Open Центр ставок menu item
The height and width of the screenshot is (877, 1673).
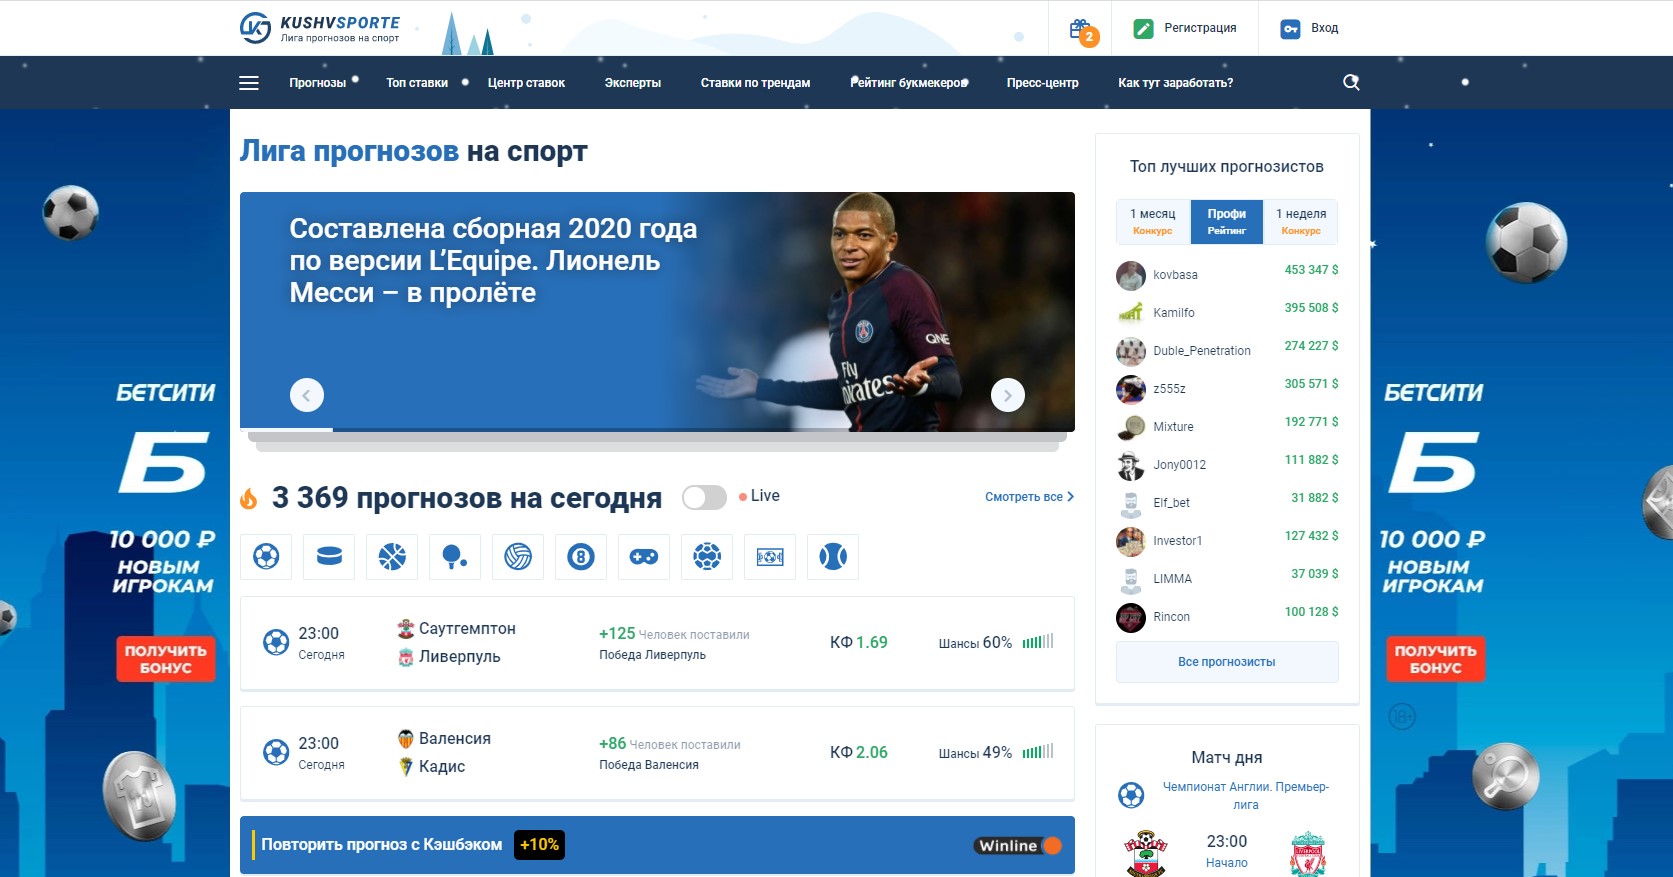526,83
